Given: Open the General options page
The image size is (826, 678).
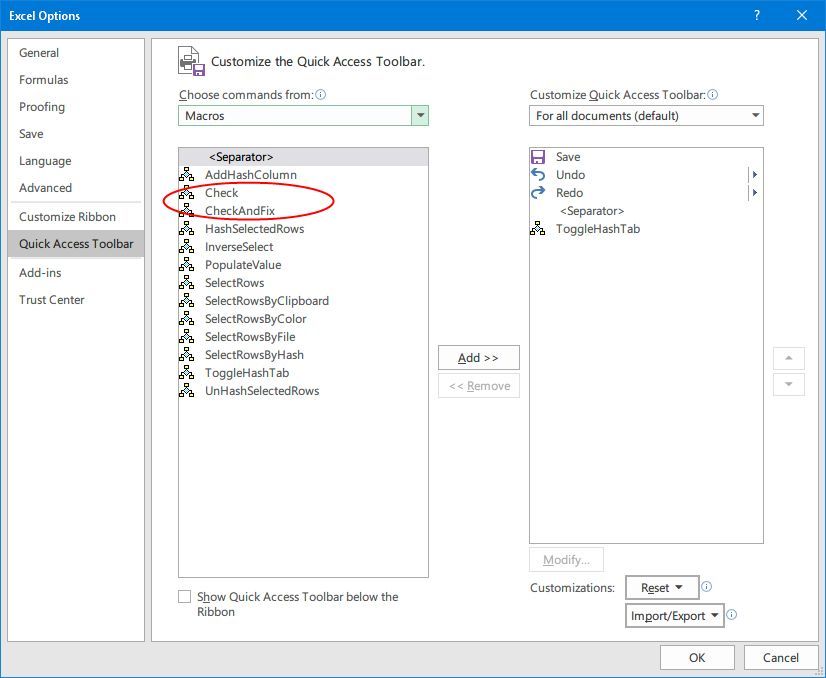Looking at the screenshot, I should point(76,53).
